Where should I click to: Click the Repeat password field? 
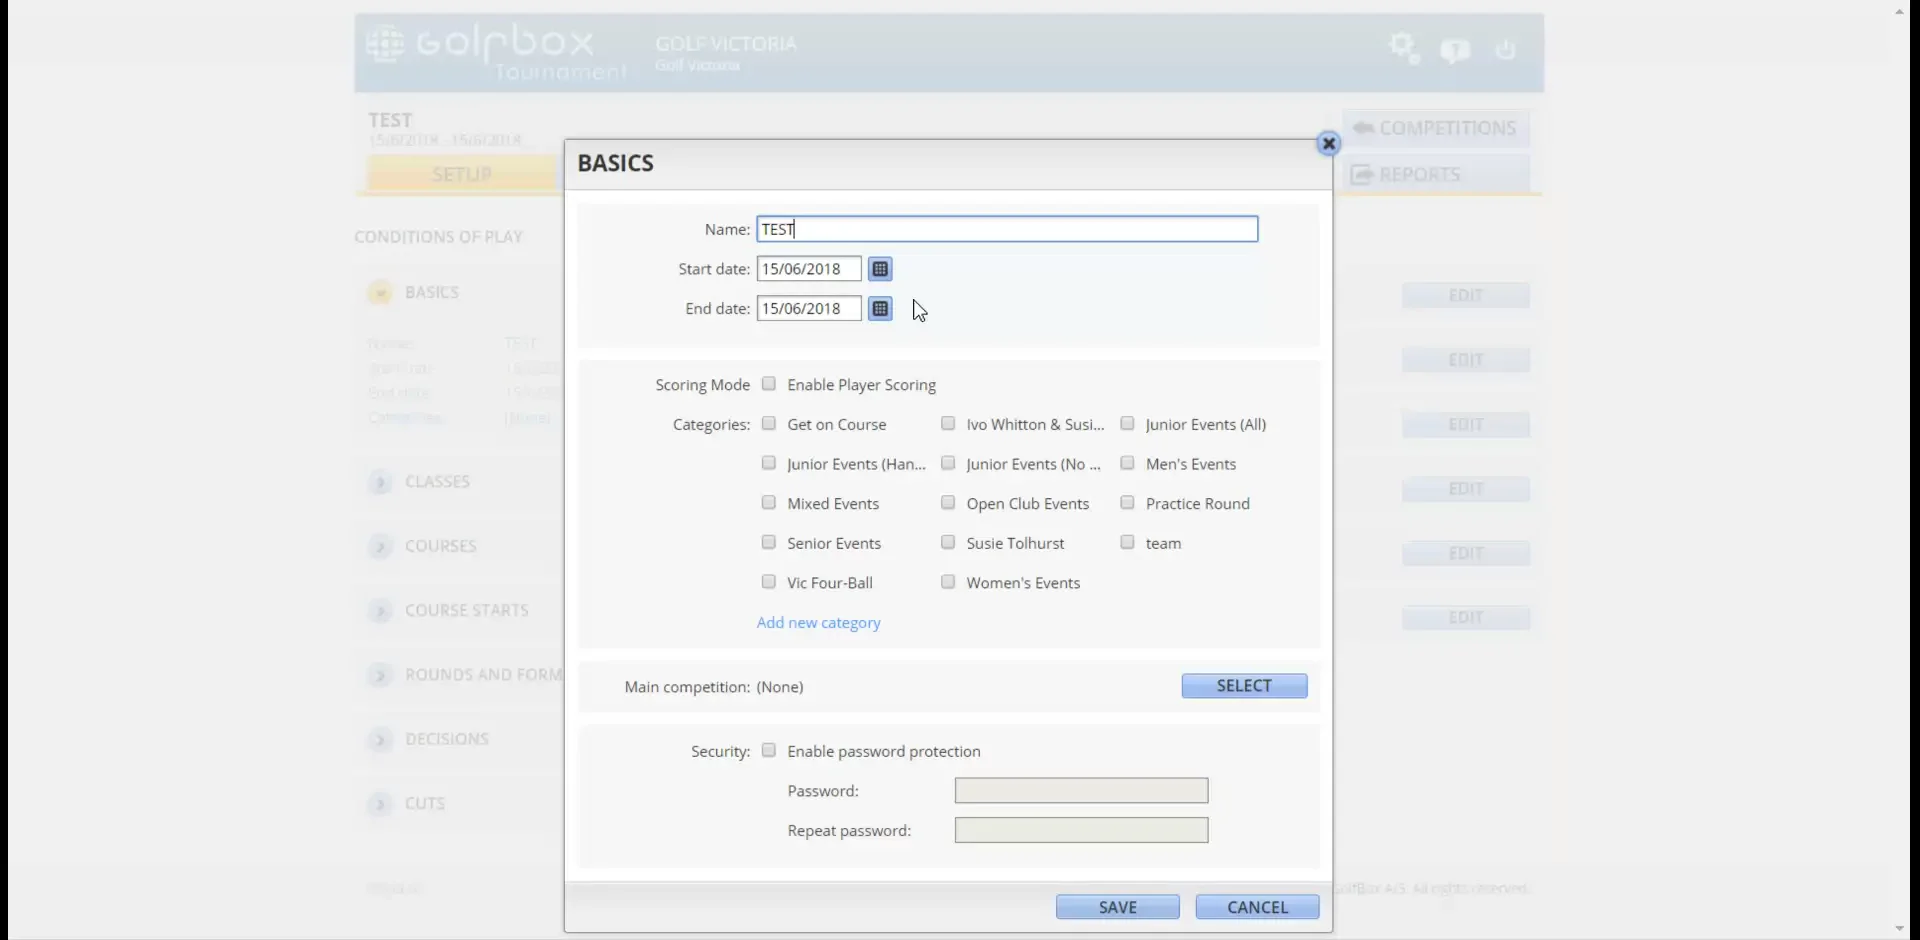click(x=1081, y=830)
